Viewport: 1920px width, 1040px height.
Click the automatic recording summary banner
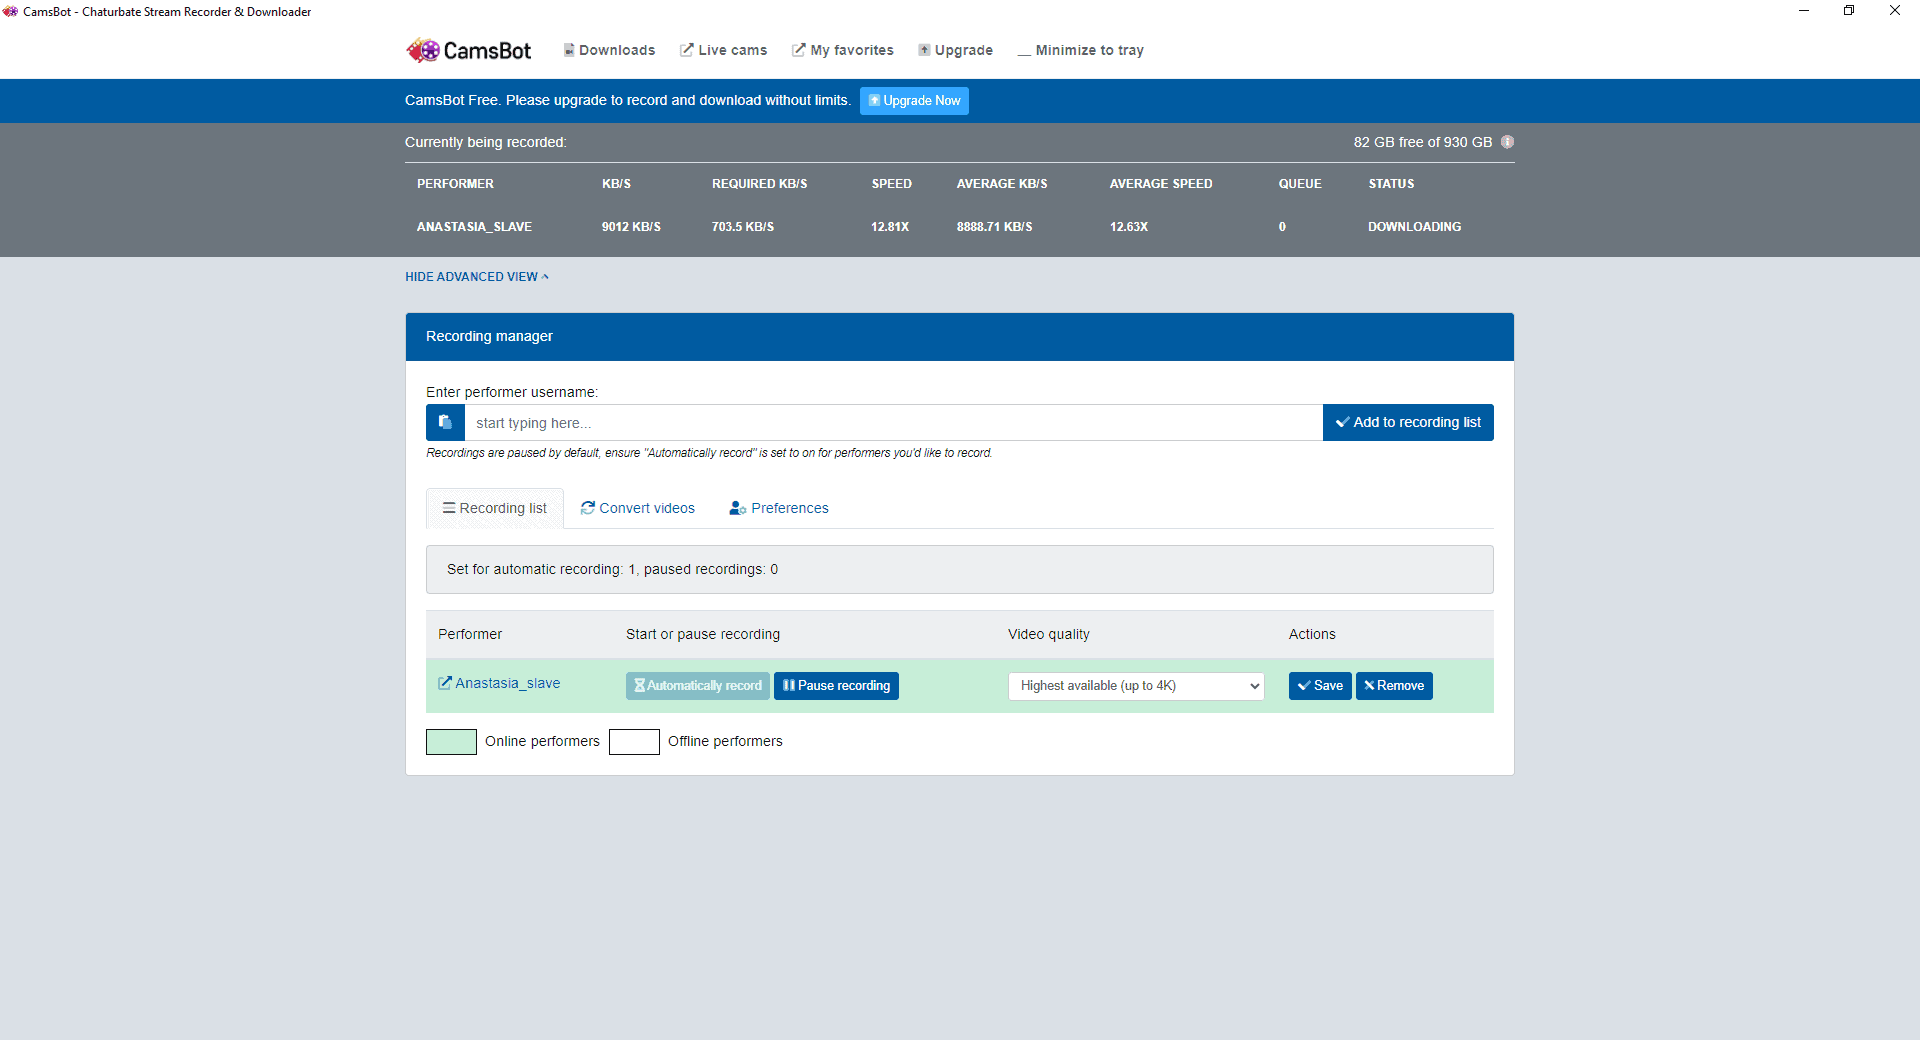click(x=960, y=569)
